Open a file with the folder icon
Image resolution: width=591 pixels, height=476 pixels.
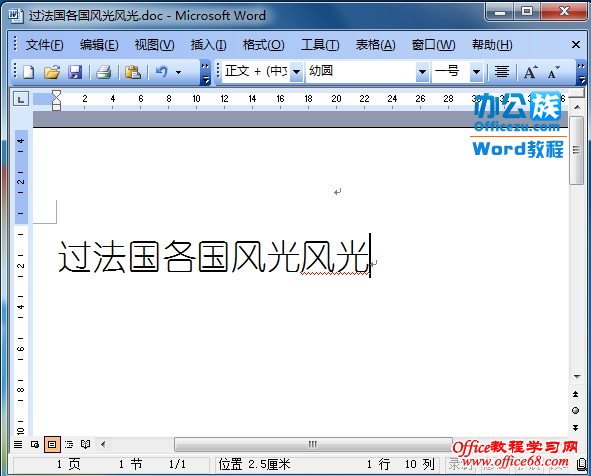52,72
